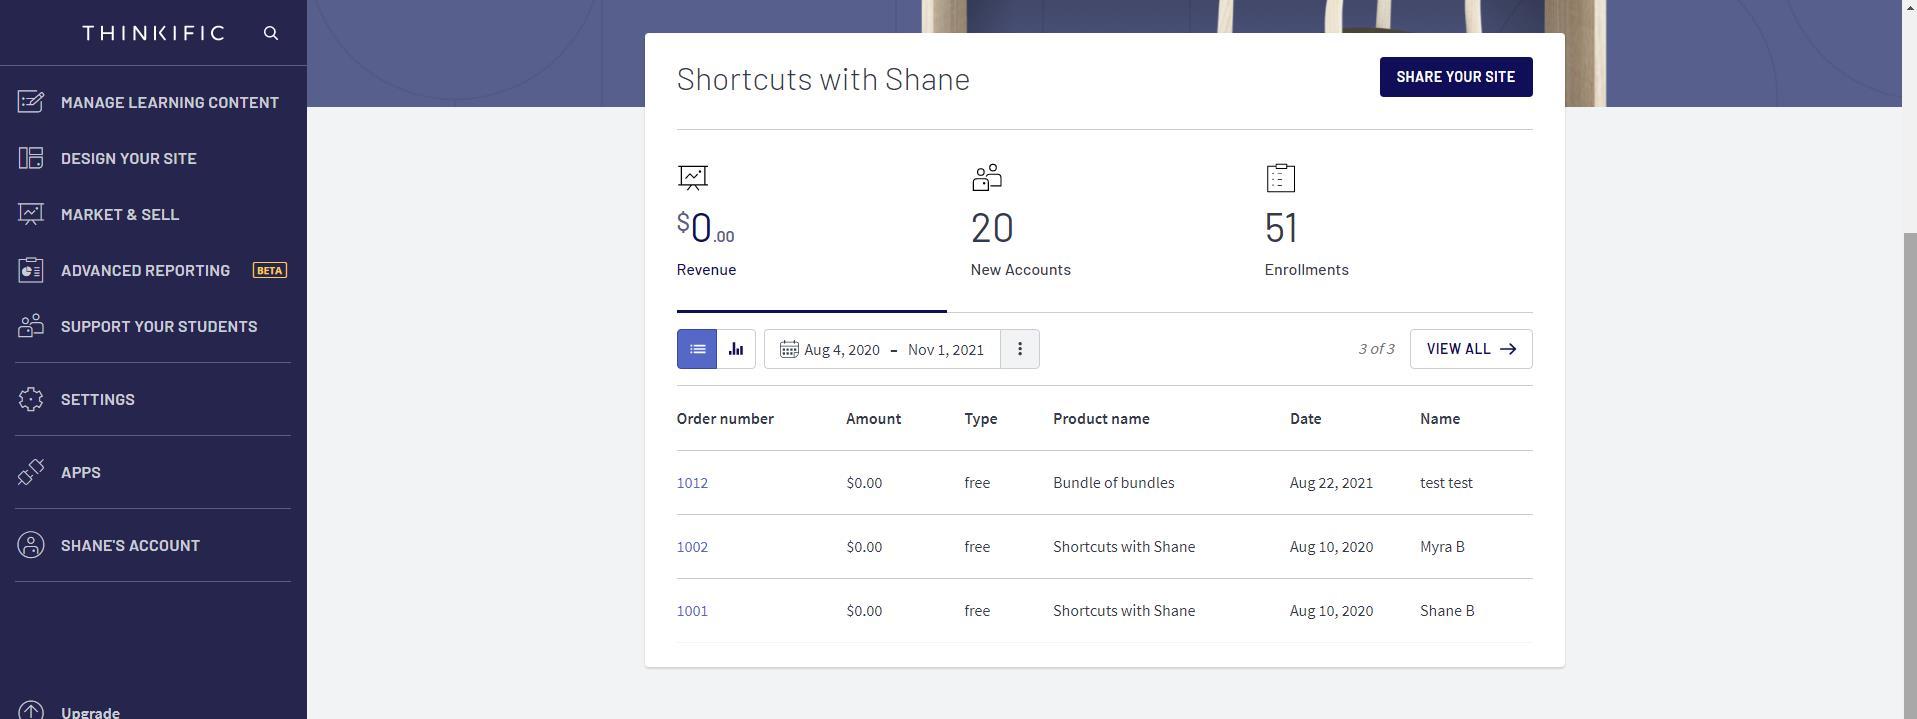The width and height of the screenshot is (1917, 719).
Task: Click the Share Your Site button
Action: [1455, 77]
